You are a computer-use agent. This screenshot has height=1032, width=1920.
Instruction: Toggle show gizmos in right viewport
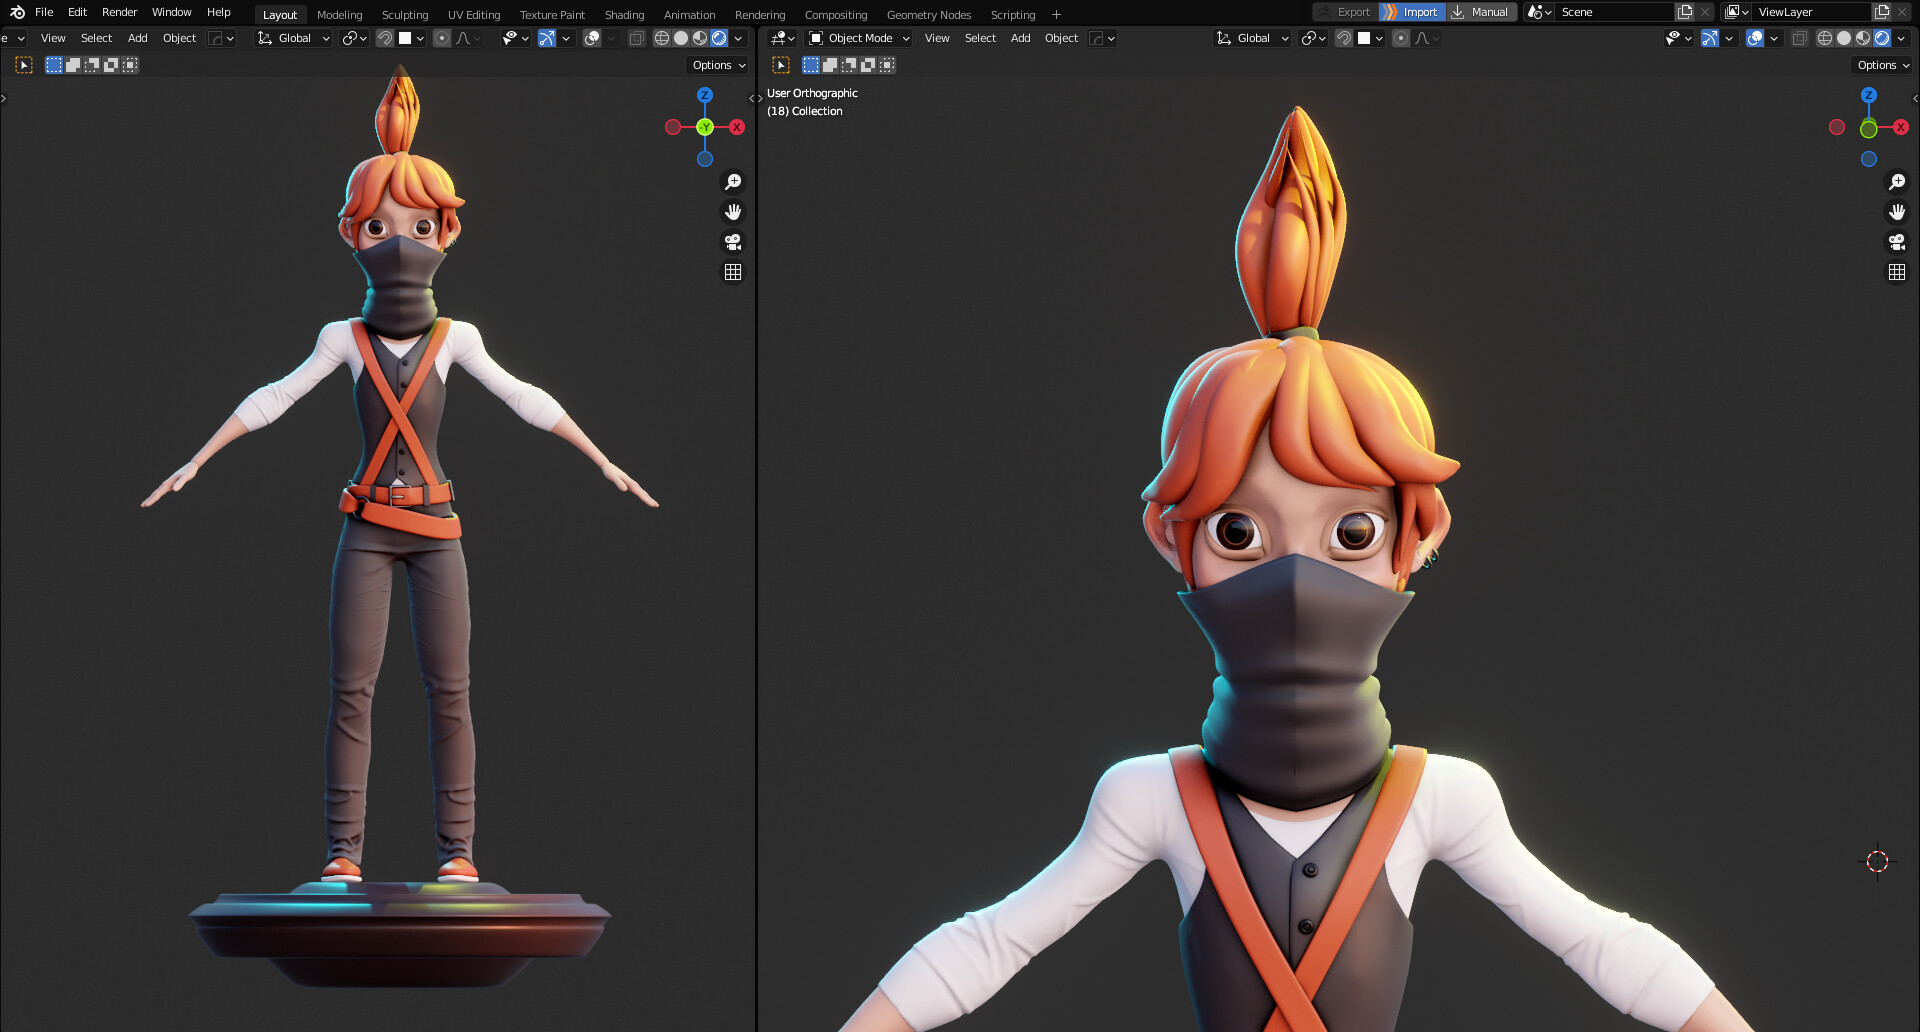pos(1708,37)
